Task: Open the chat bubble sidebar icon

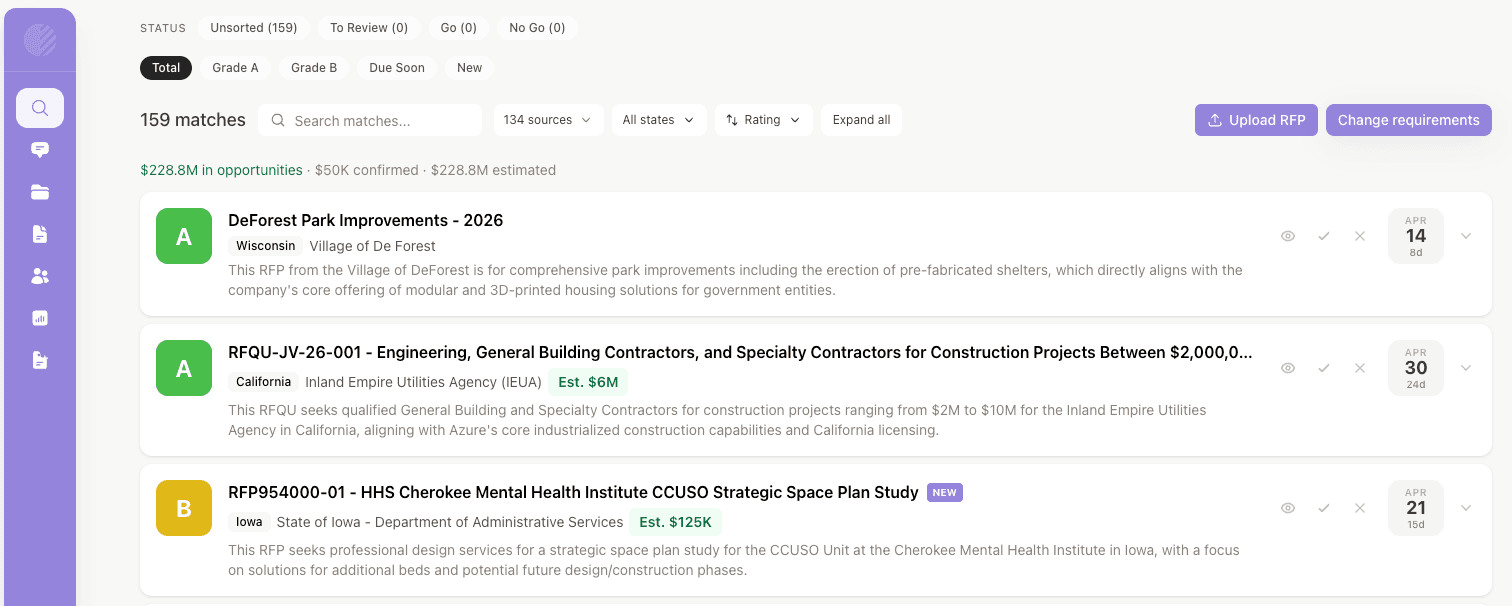Action: click(40, 150)
